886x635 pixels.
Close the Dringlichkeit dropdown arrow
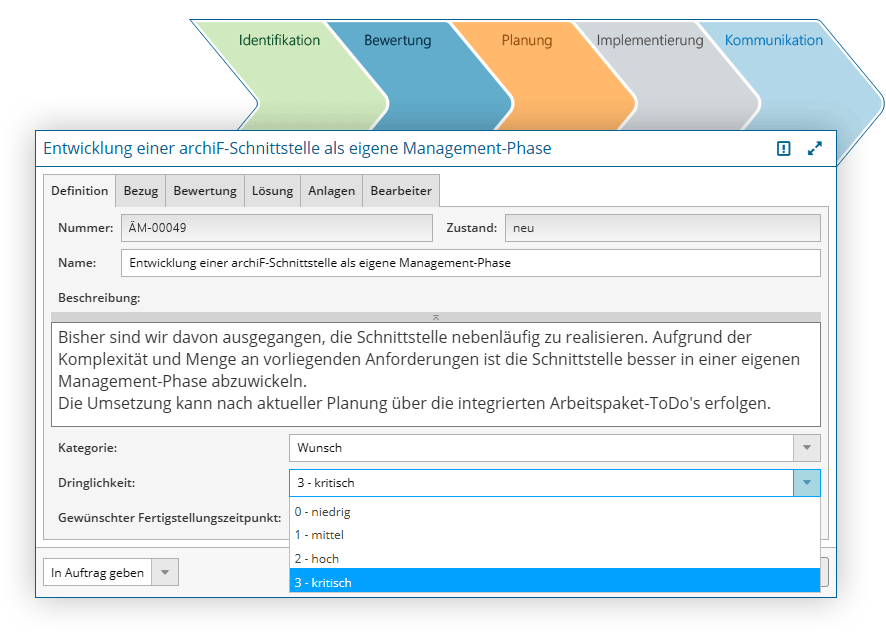point(807,483)
